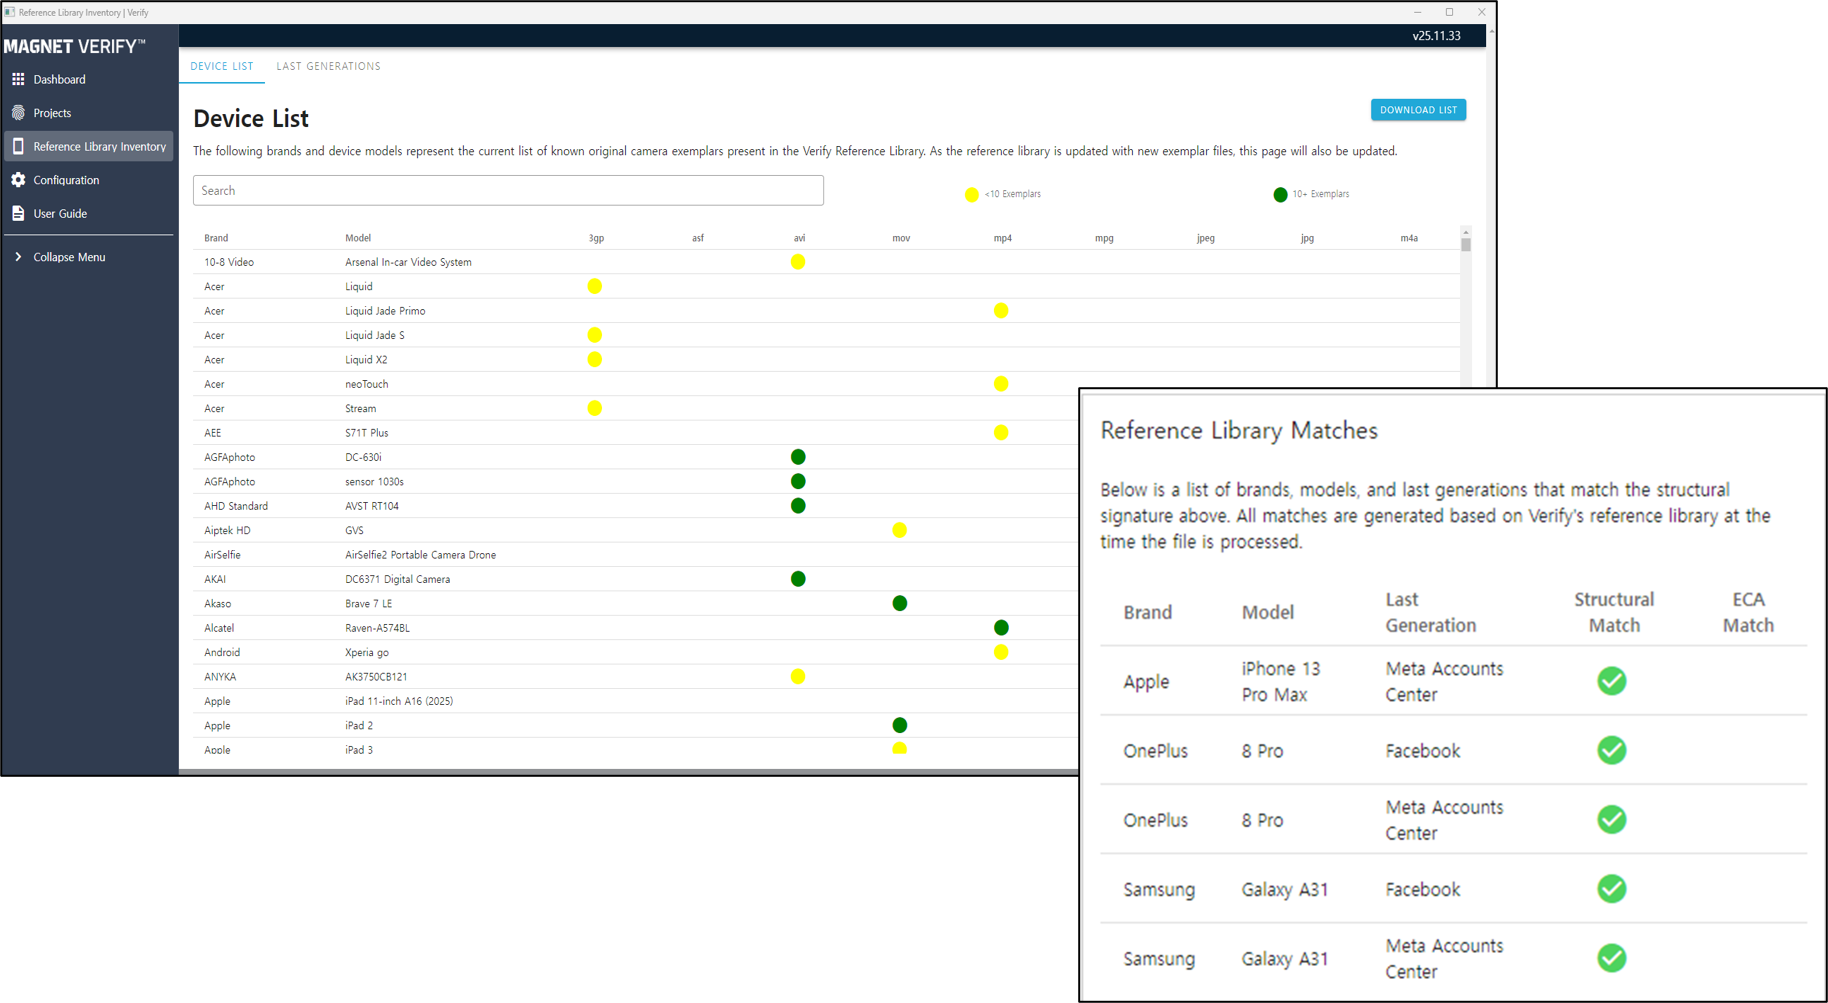
Task: Click the iPhone 13 Pro Max model cell
Action: coord(1281,681)
